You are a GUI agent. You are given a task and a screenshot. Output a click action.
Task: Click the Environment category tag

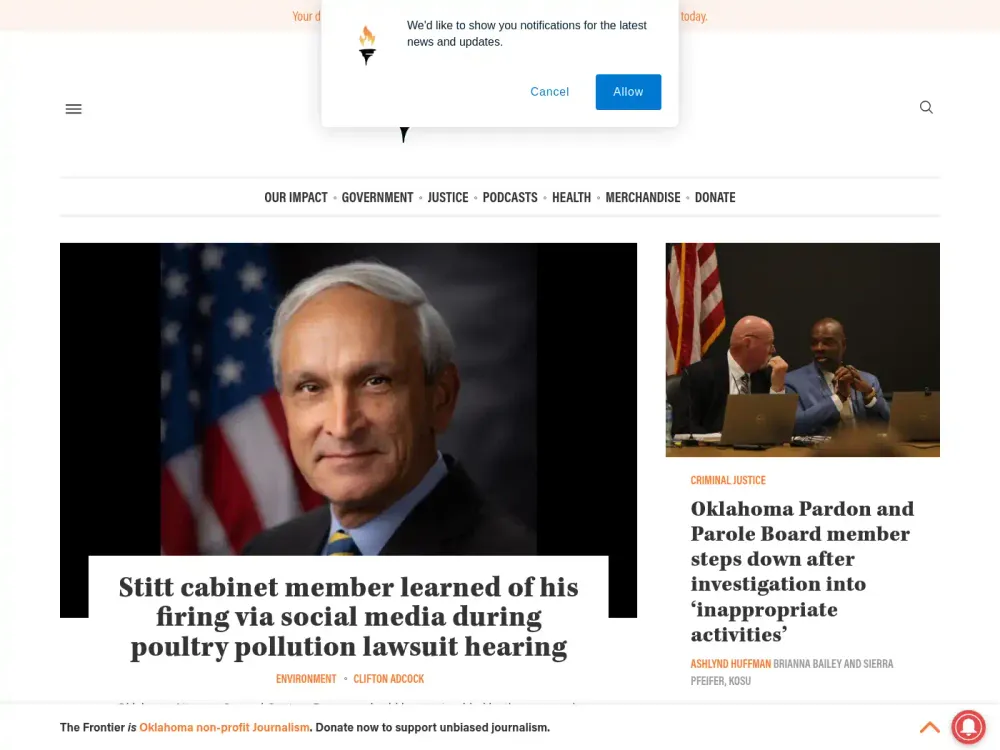(x=306, y=679)
